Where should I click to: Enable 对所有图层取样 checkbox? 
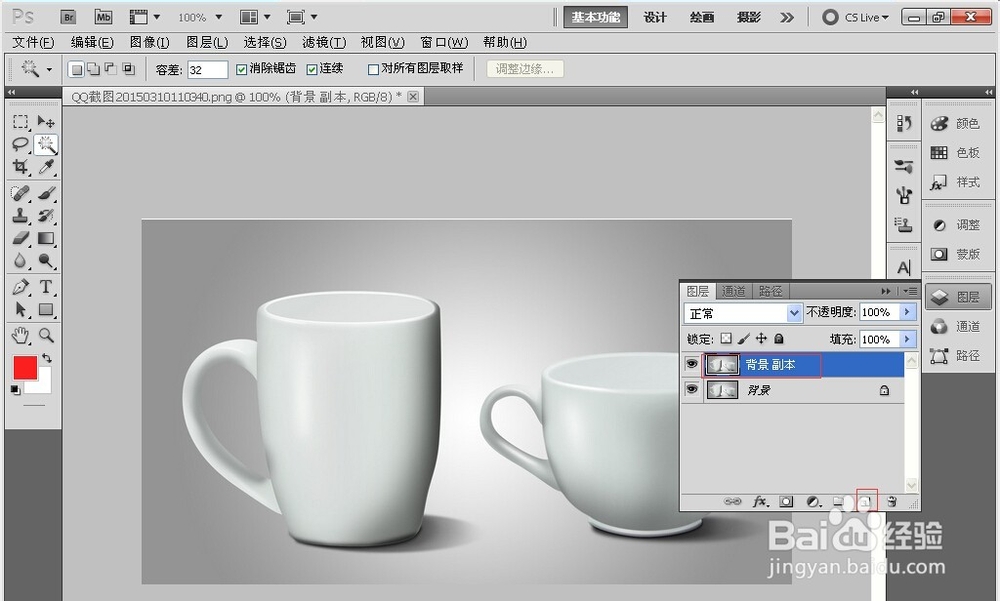(x=373, y=70)
